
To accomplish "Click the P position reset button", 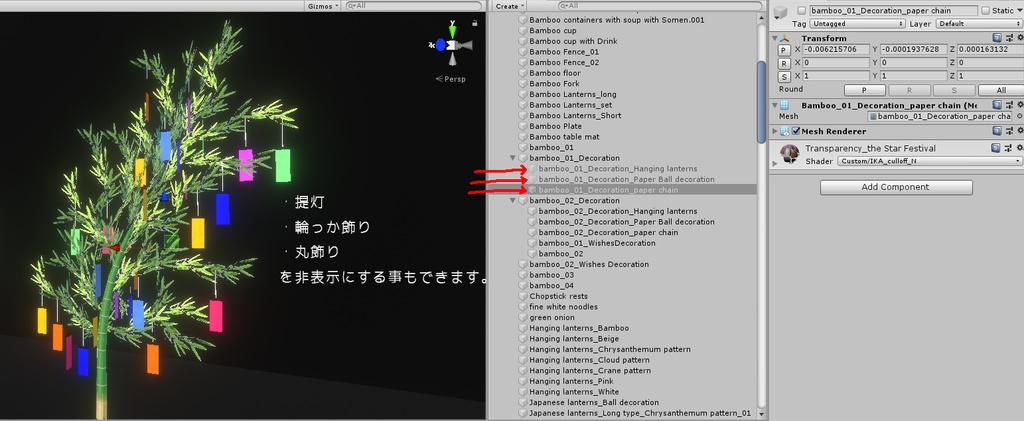I will [x=784, y=50].
